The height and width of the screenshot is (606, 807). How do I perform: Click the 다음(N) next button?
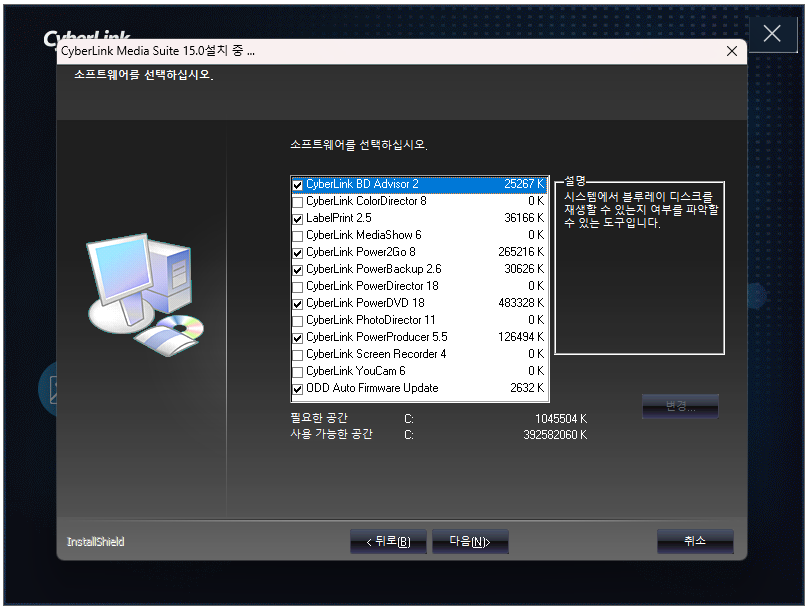[x=469, y=541]
